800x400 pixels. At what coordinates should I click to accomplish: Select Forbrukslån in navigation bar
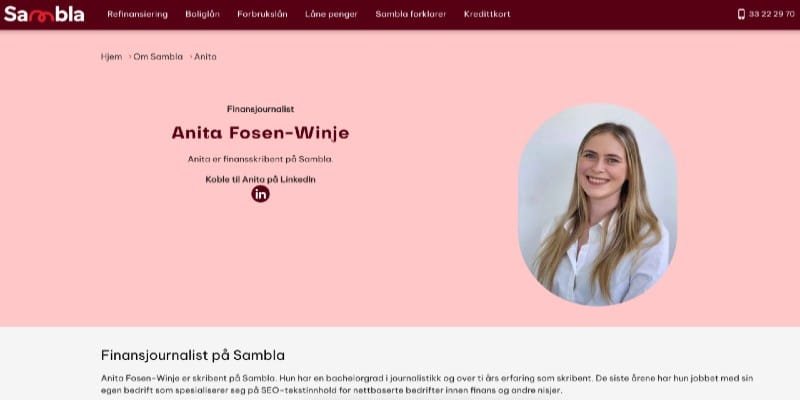(262, 14)
